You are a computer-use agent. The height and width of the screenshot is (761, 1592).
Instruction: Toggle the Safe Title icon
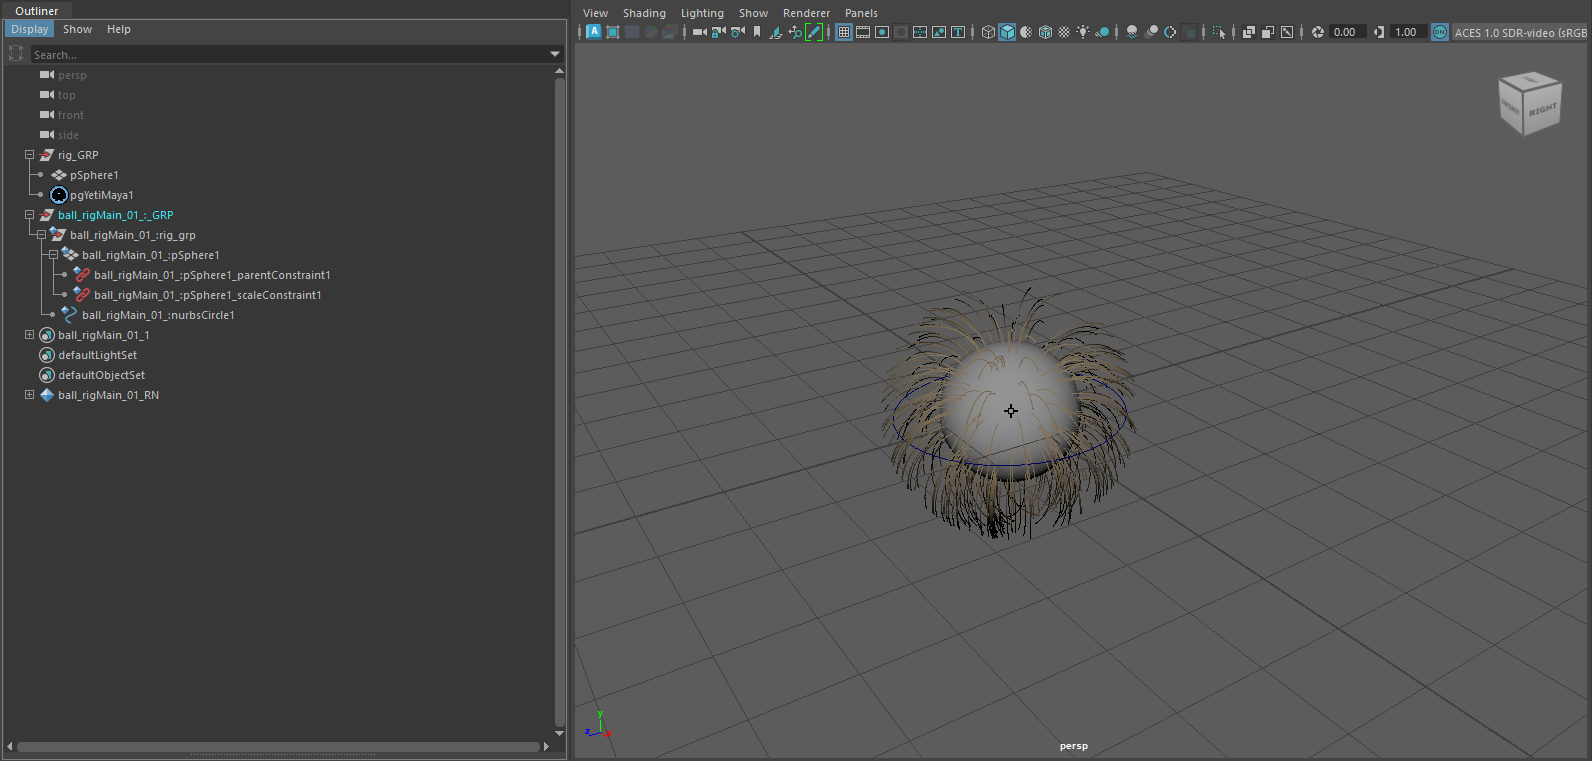958,32
